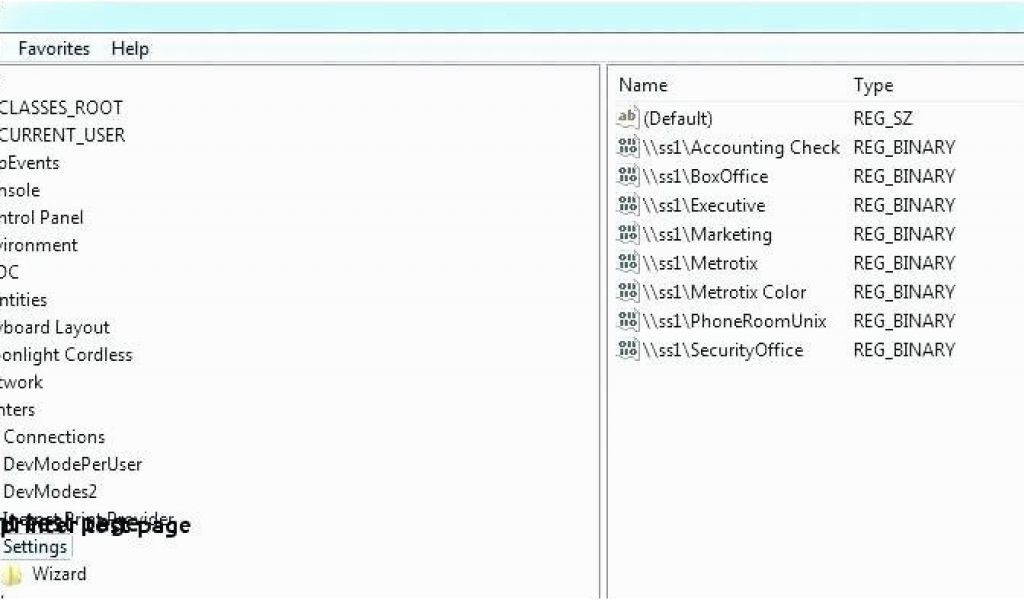This screenshot has width=1024, height=600.
Task: Select the Settings registry key
Action: pyautogui.click(x=35, y=547)
